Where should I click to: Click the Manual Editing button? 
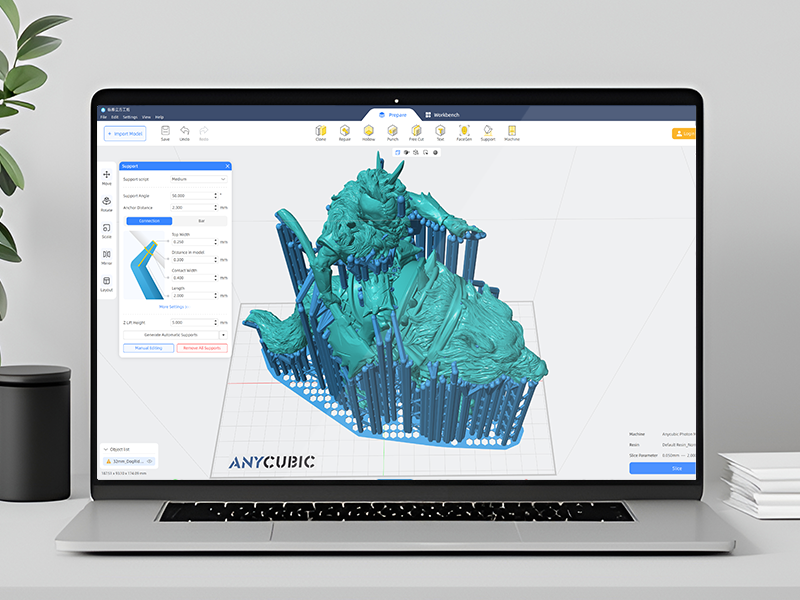[x=148, y=348]
